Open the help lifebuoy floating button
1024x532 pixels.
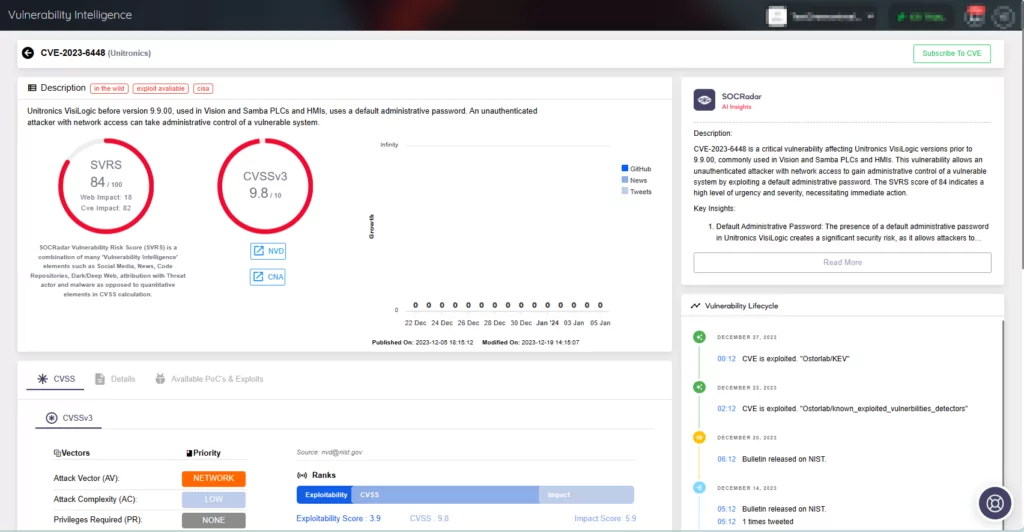[995, 503]
